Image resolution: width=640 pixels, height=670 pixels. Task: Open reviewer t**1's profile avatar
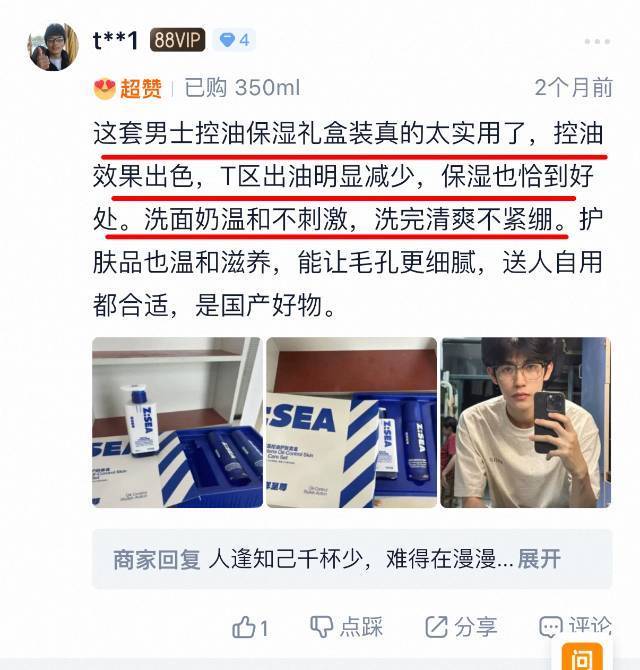pyautogui.click(x=53, y=46)
